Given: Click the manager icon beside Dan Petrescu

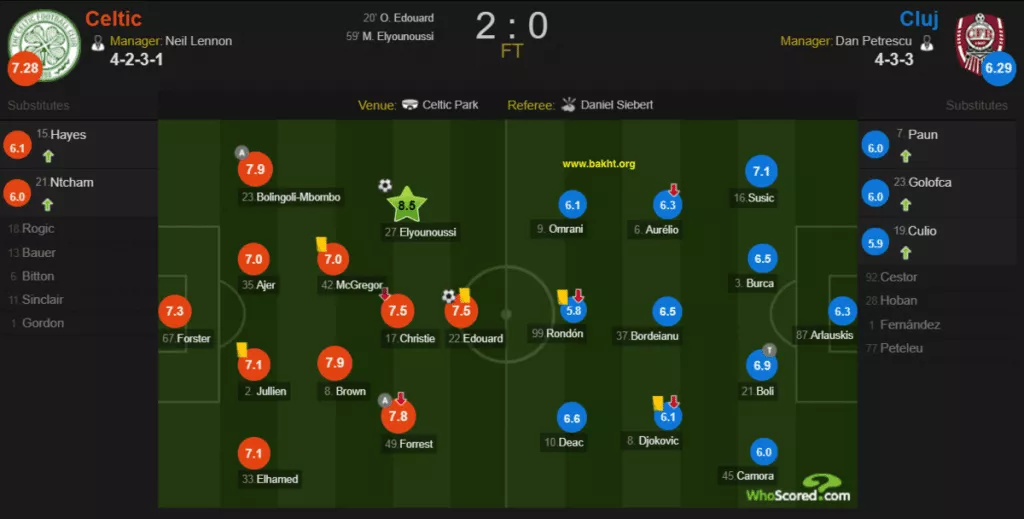Looking at the screenshot, I should tap(926, 42).
